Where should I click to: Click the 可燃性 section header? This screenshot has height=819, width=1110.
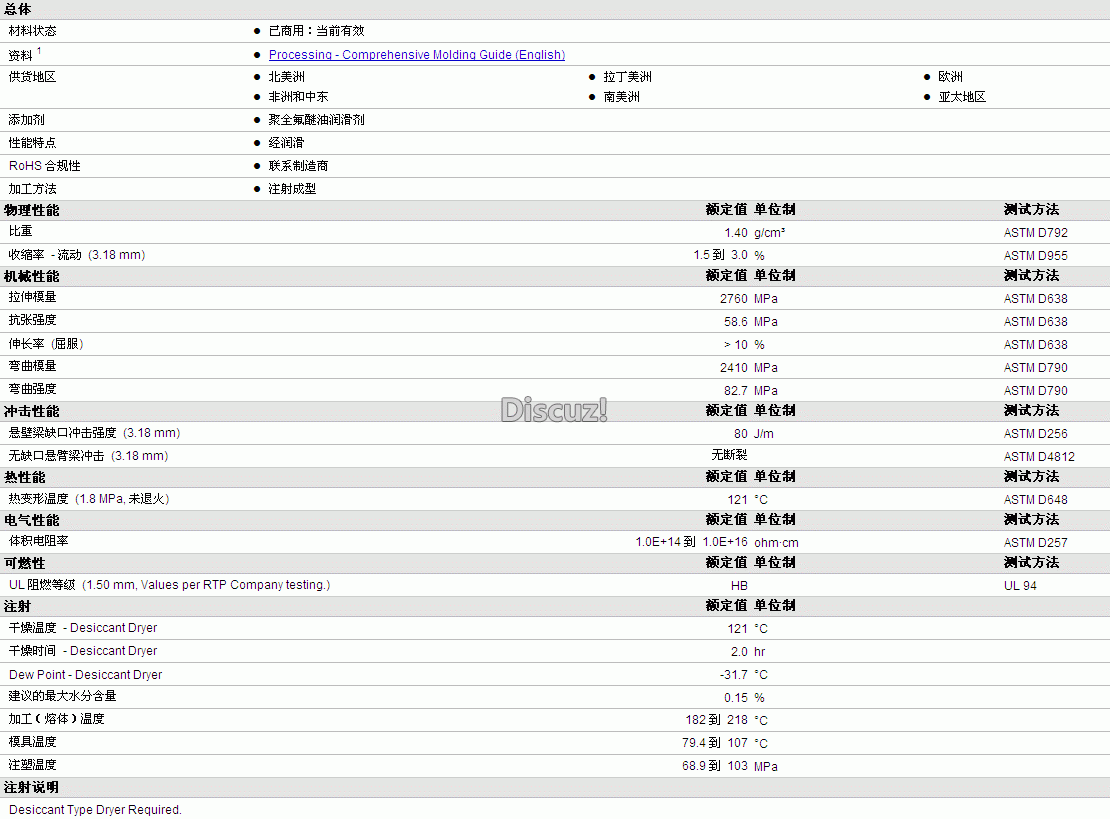tap(25, 563)
